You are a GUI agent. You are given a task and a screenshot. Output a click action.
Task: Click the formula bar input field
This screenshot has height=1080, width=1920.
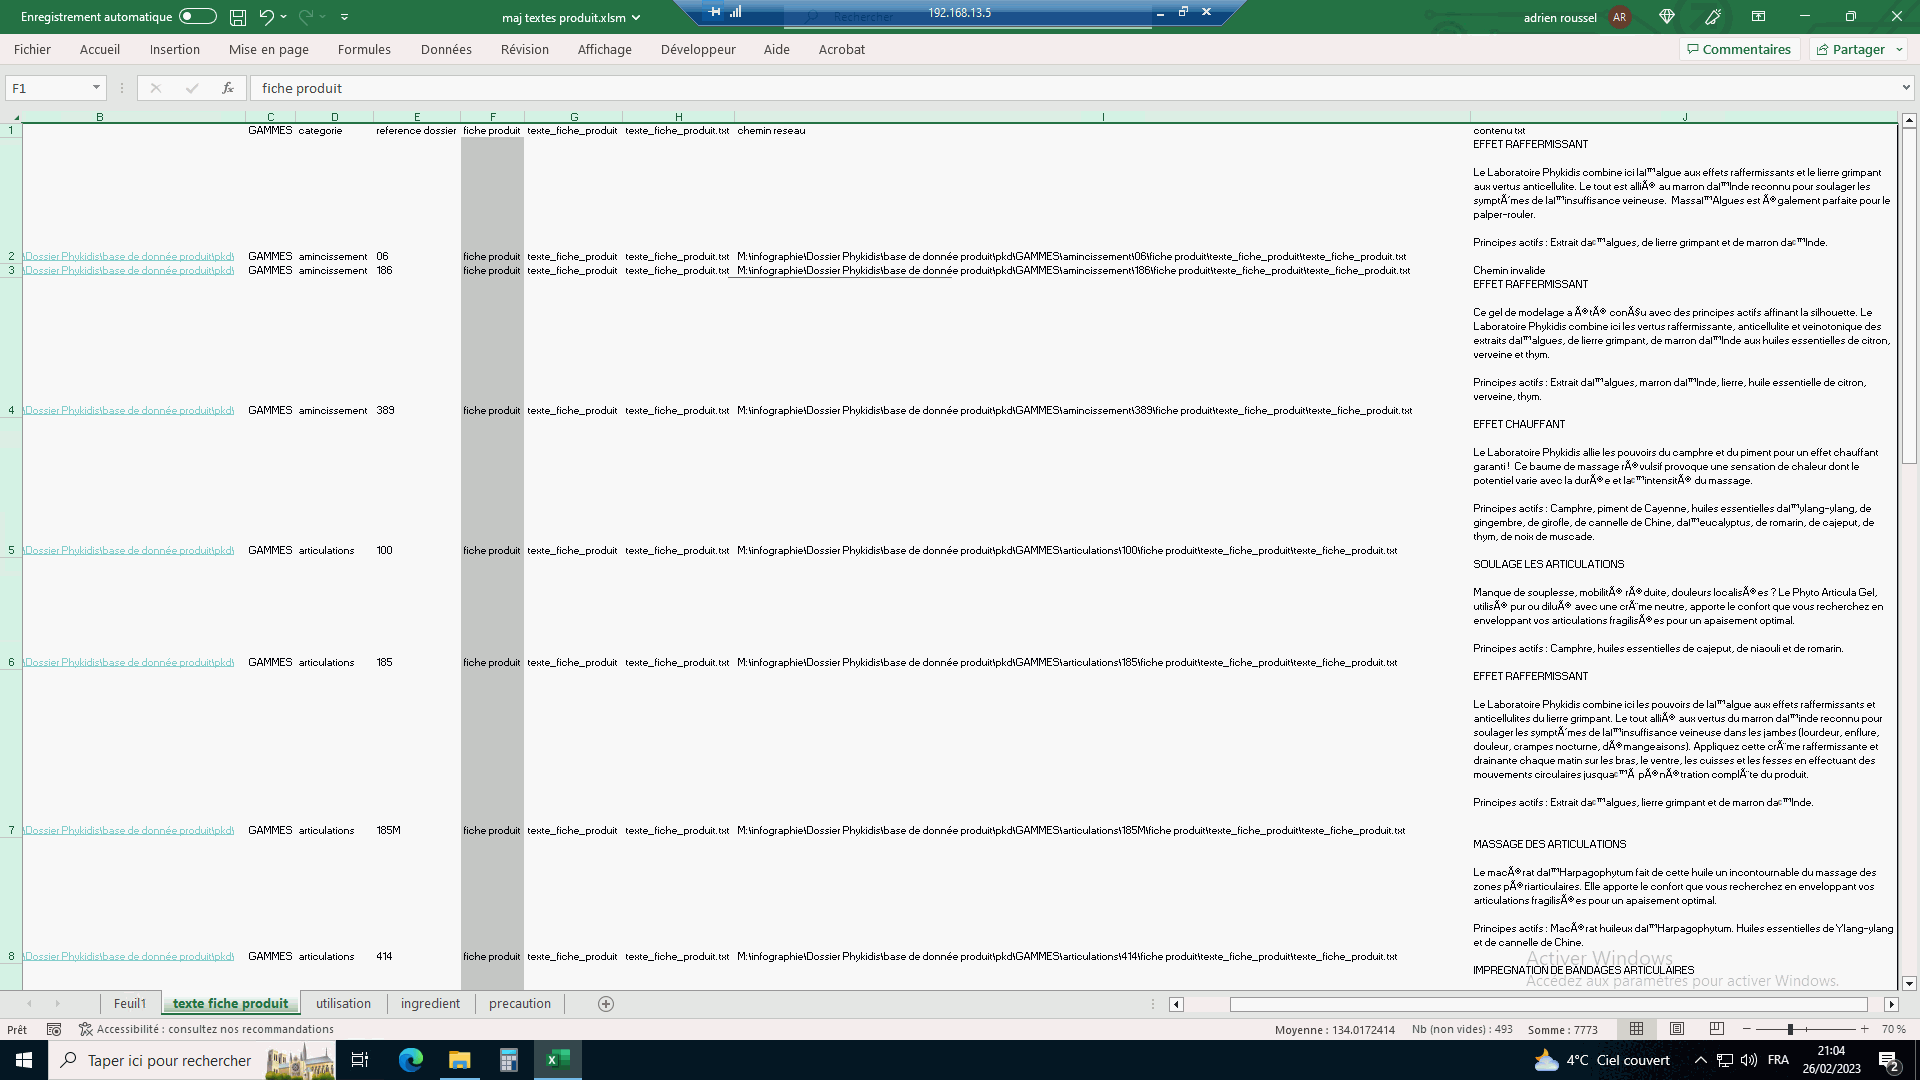point(1000,88)
